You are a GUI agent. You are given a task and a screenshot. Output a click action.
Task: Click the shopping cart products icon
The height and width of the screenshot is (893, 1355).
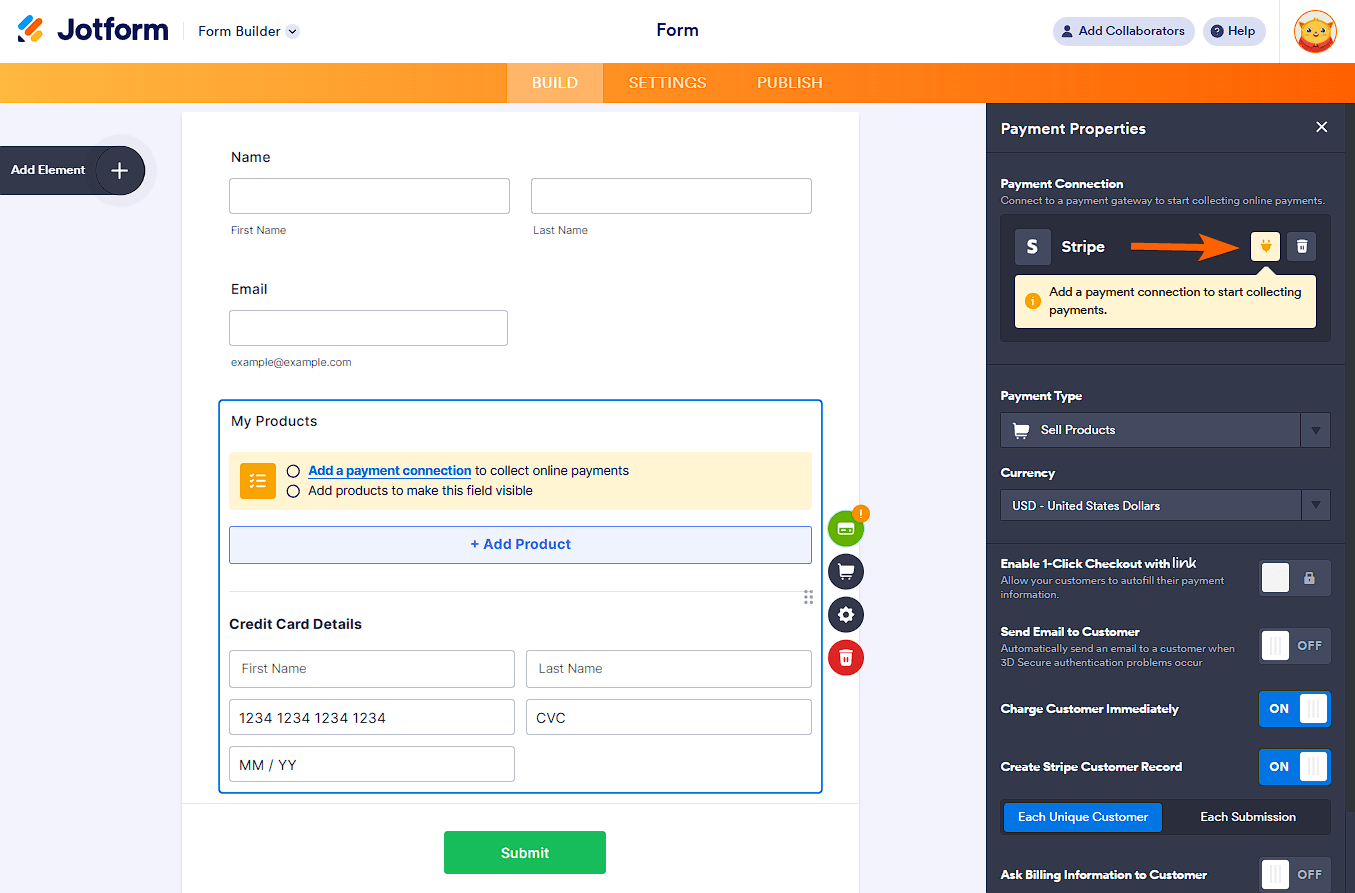tap(846, 572)
